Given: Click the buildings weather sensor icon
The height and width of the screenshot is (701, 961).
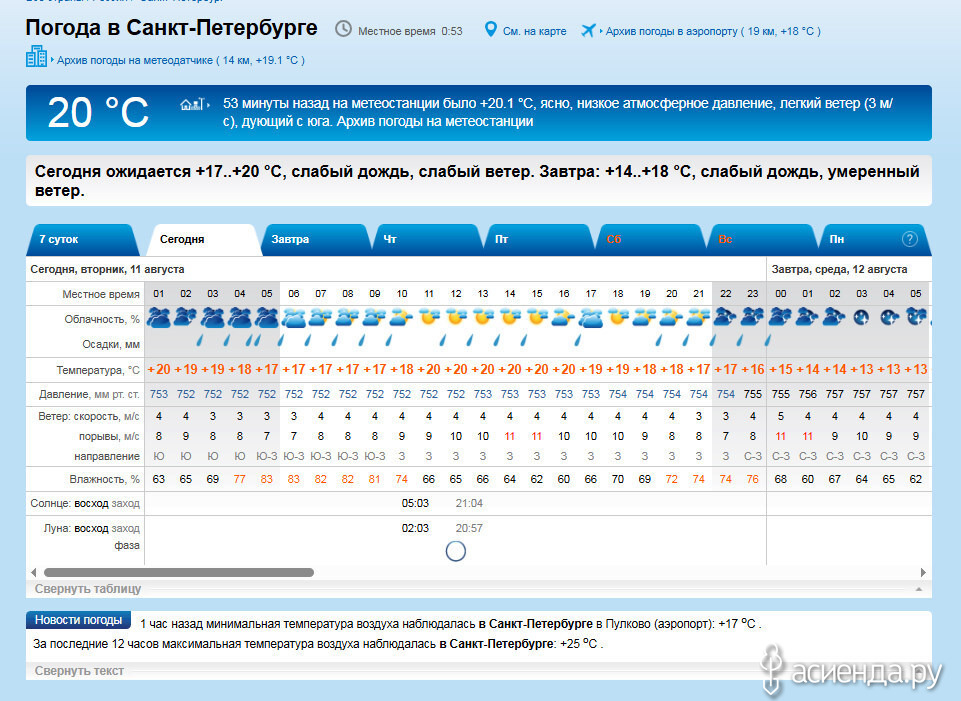Looking at the screenshot, I should pos(36,56).
